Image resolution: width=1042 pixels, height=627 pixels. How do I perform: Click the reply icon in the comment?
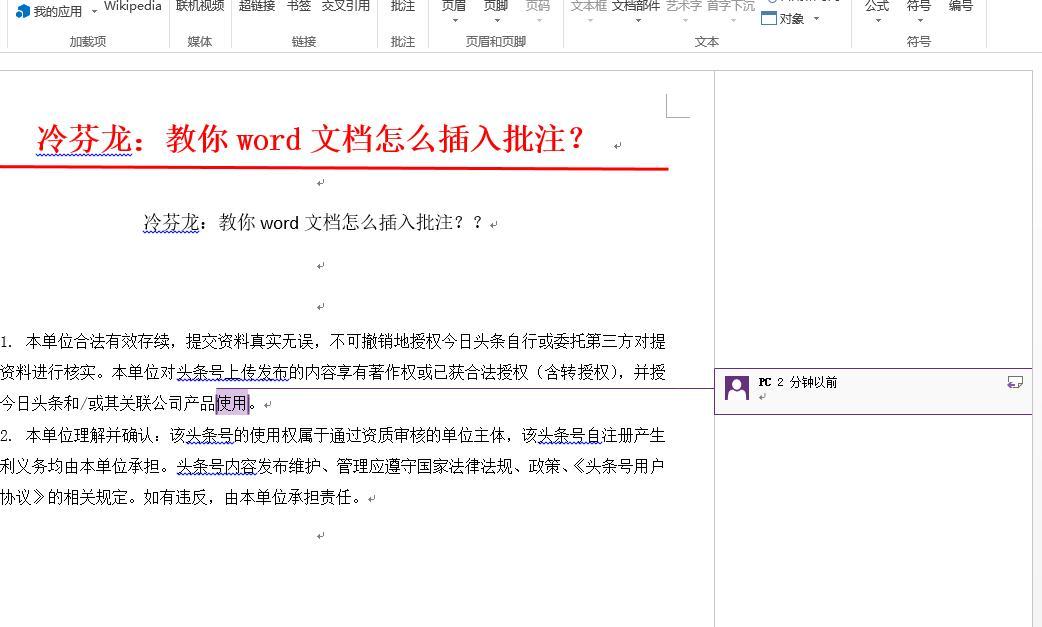click(x=1015, y=382)
